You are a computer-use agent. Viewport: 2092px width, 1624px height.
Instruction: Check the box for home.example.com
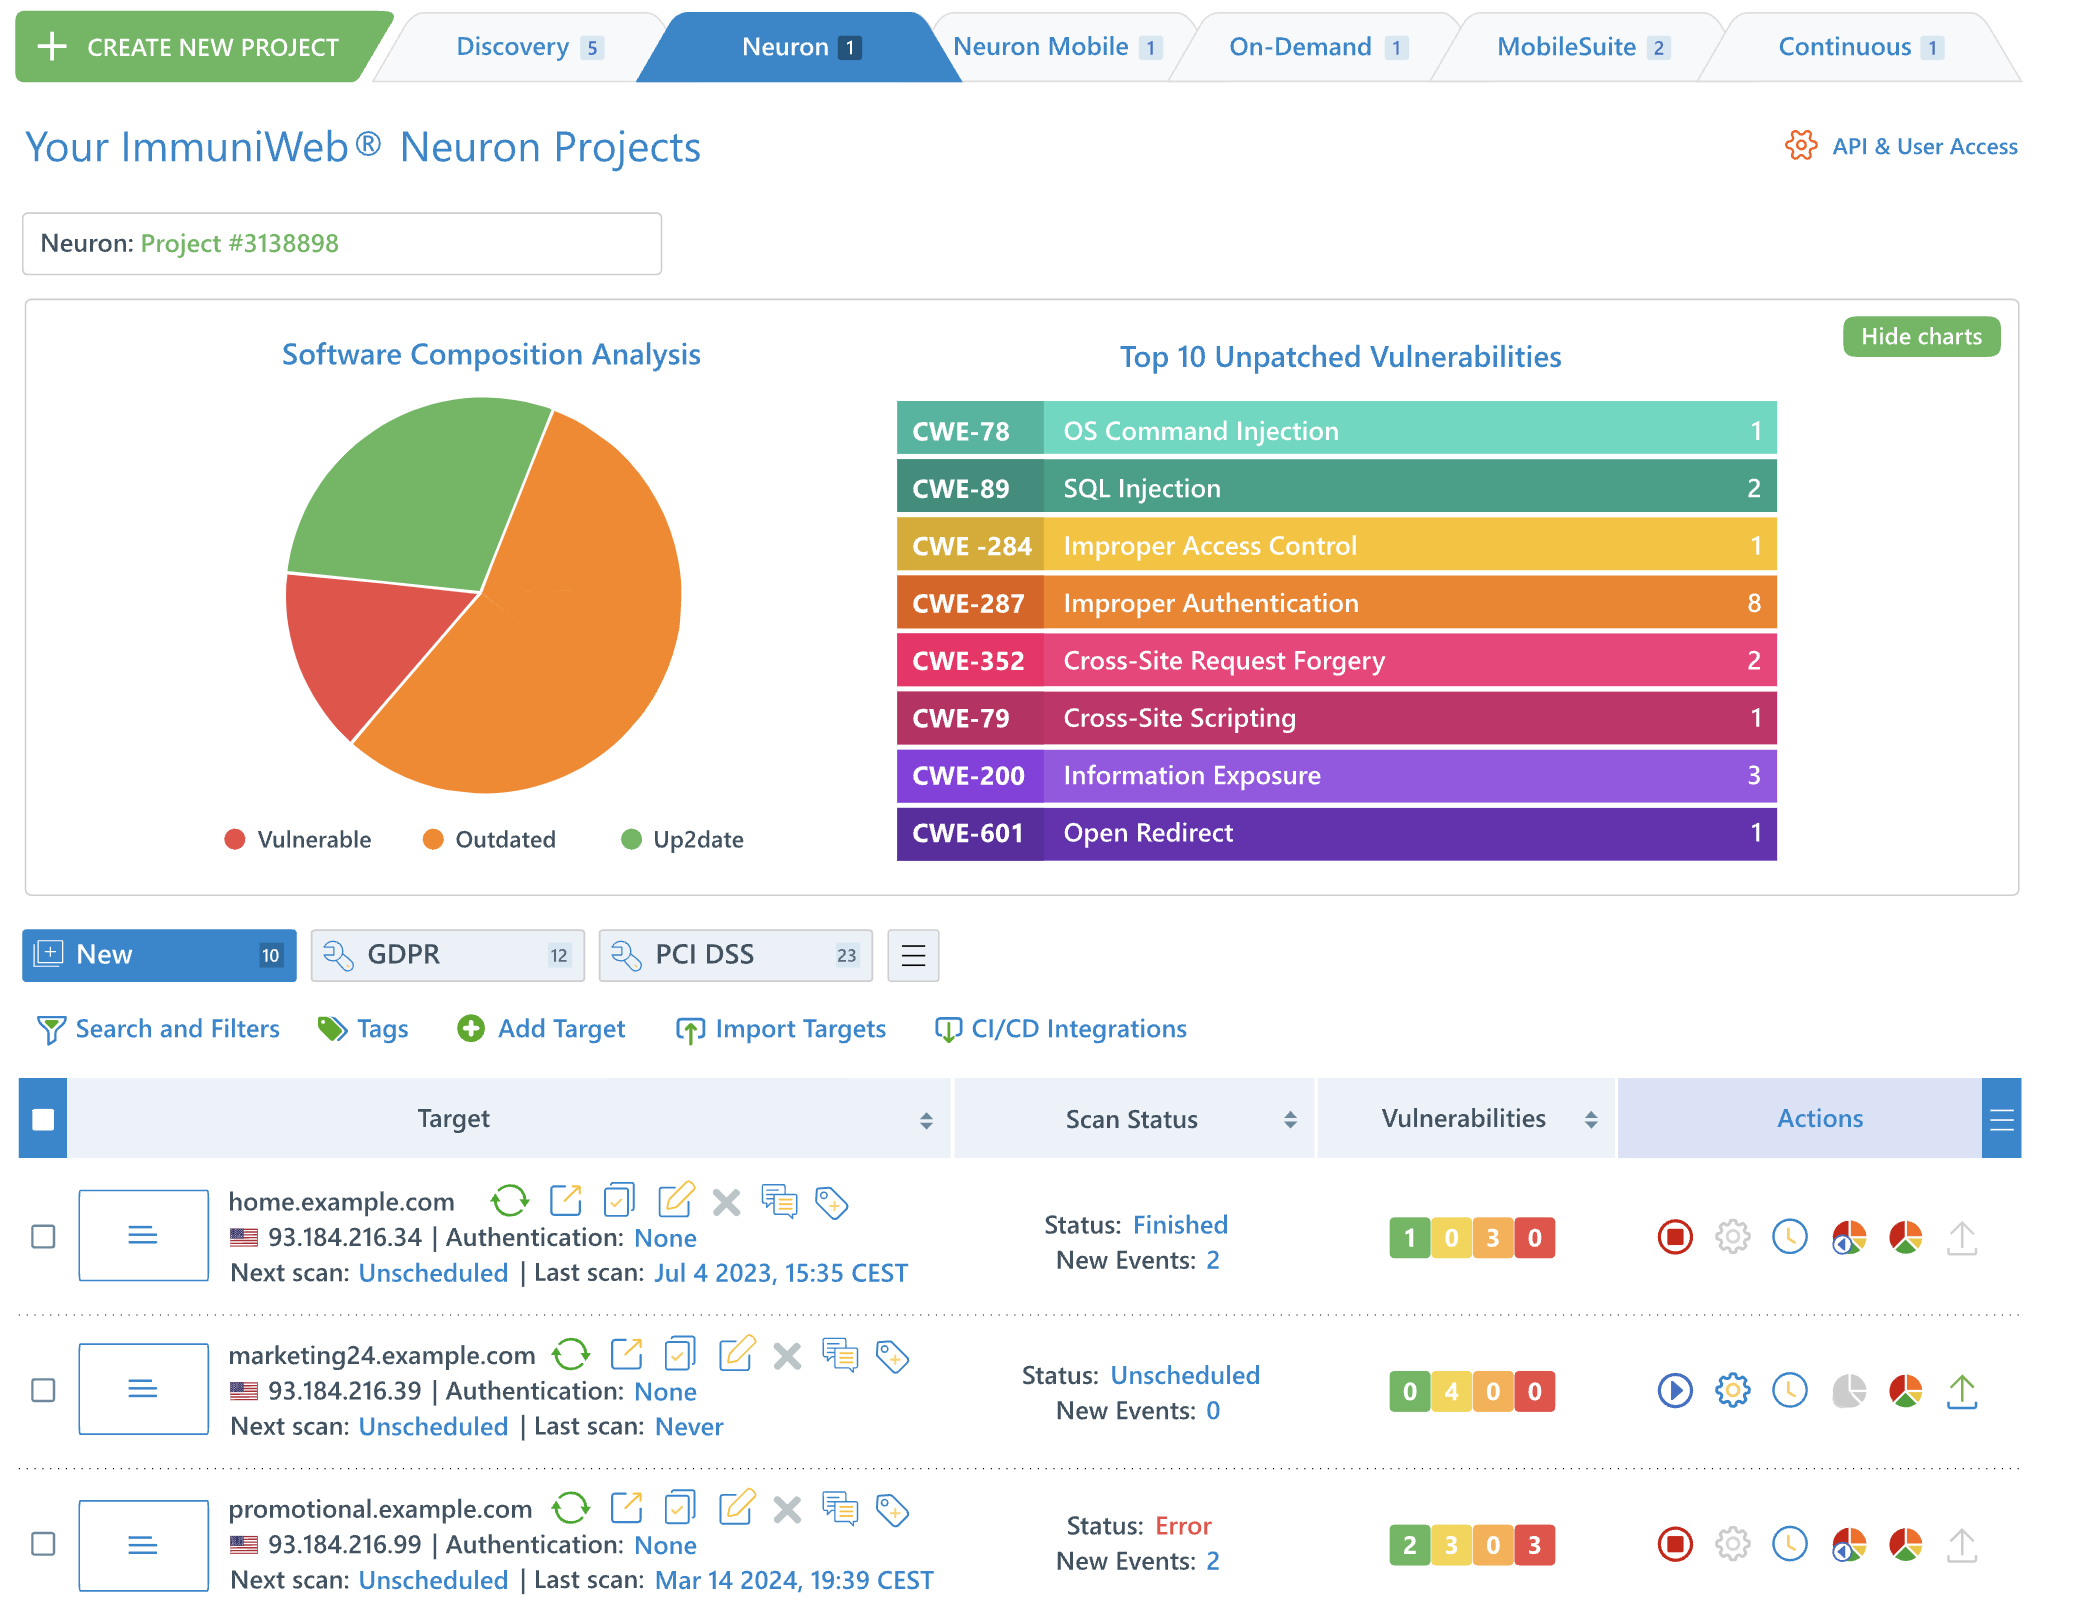(43, 1237)
